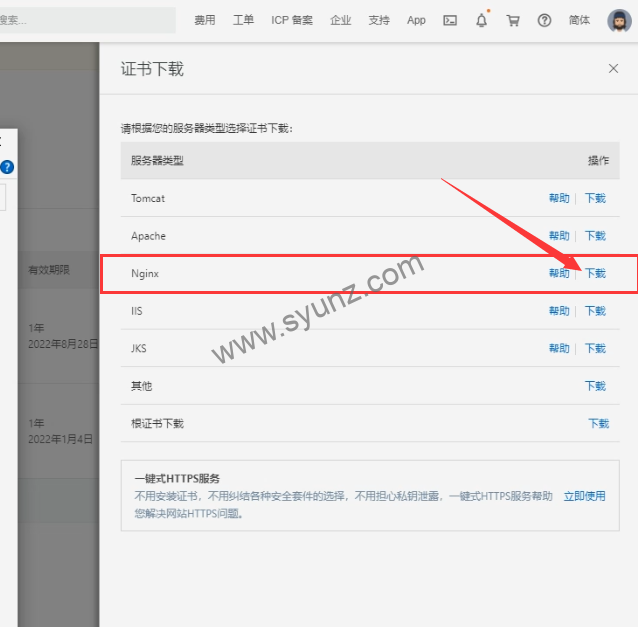The width and height of the screenshot is (638, 627).
Task: Select the 其他 row label
Action: coord(141,386)
